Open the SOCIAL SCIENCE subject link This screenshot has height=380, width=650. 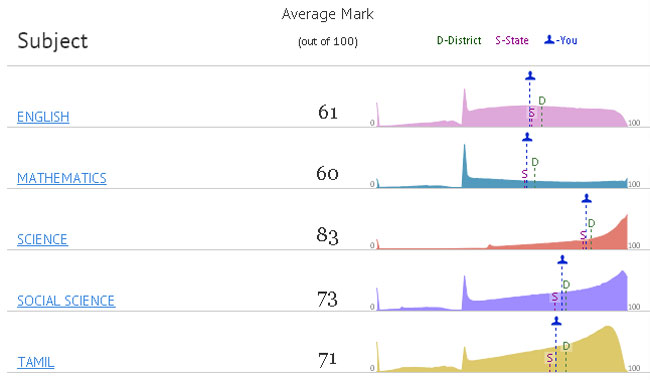pyautogui.click(x=66, y=301)
